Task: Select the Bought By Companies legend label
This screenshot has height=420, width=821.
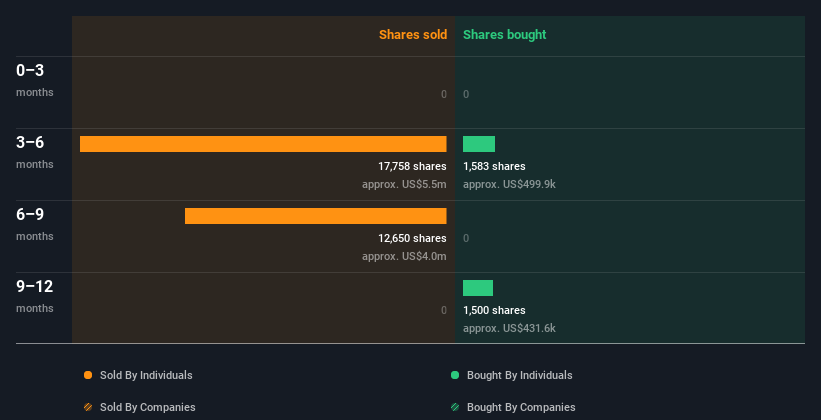Action: (521, 407)
